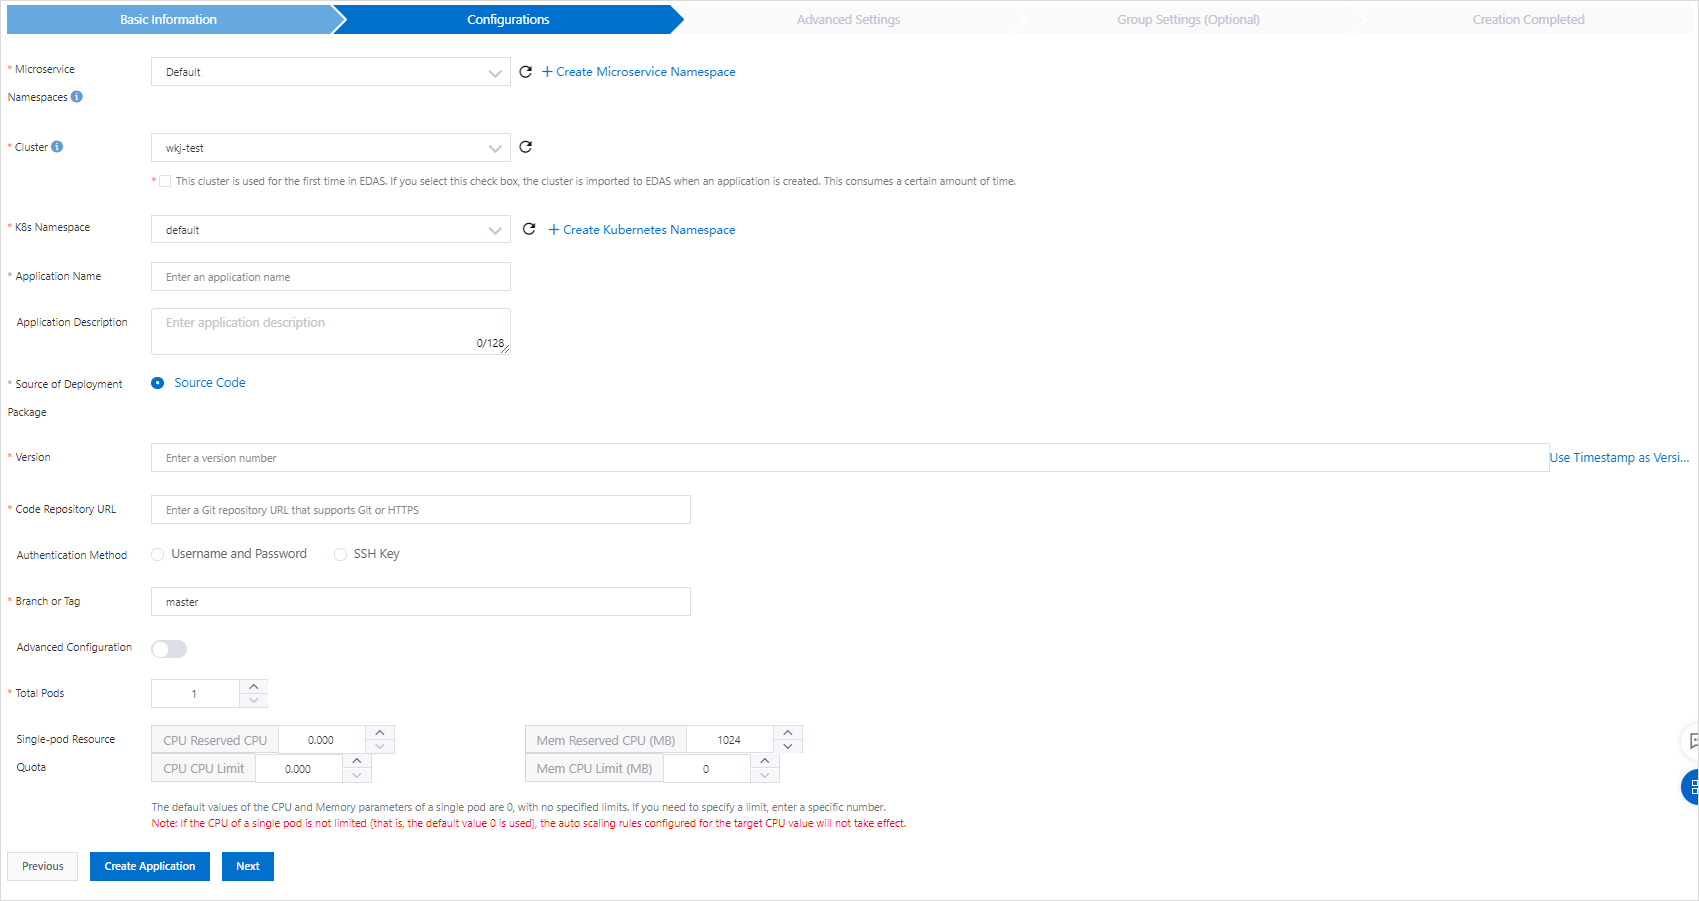Image resolution: width=1699 pixels, height=901 pixels.
Task: Click Use Timestamp as Version link
Action: (x=1619, y=458)
